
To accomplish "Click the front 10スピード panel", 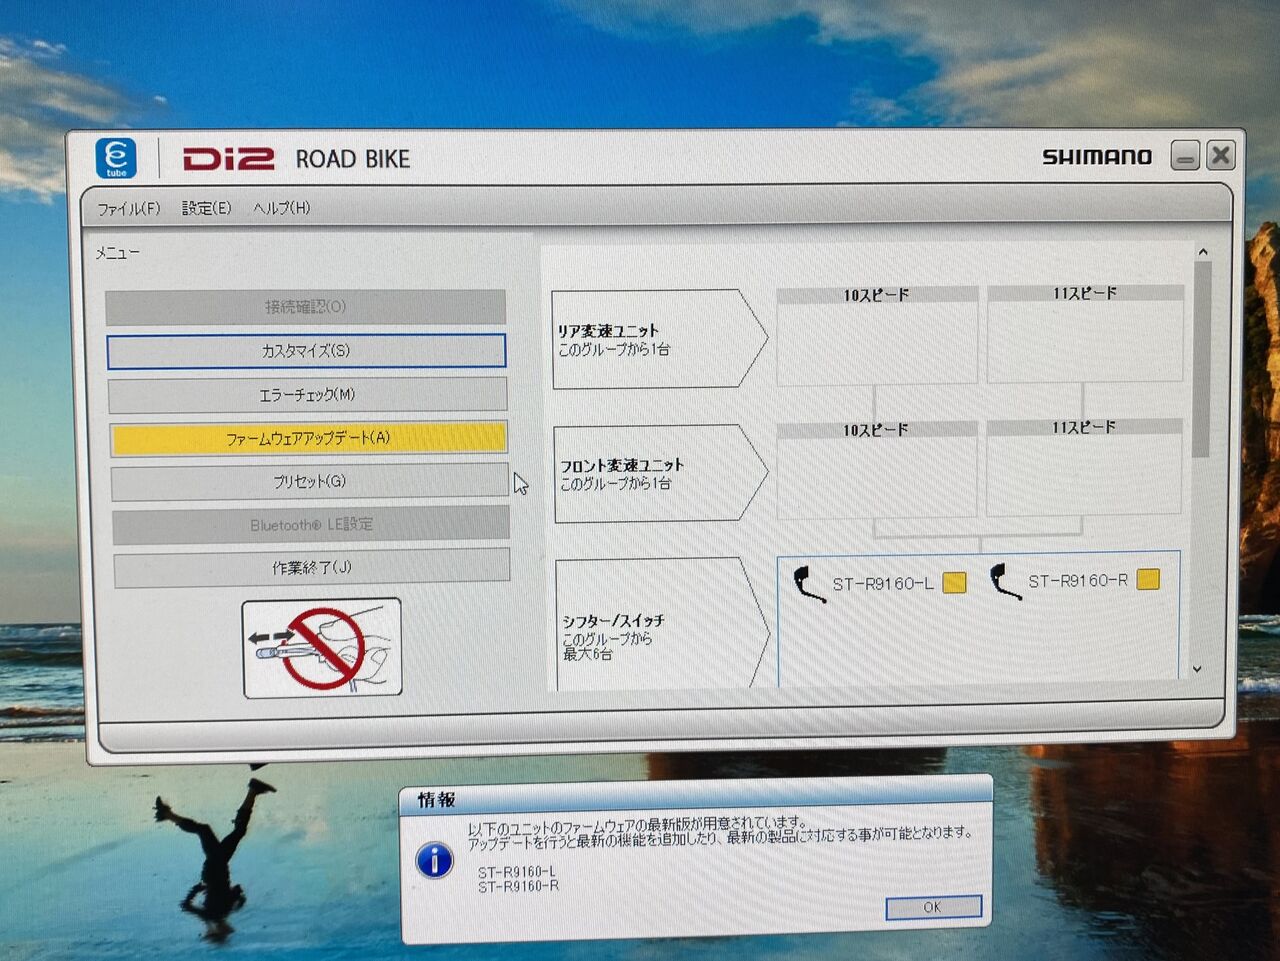I will click(x=877, y=469).
